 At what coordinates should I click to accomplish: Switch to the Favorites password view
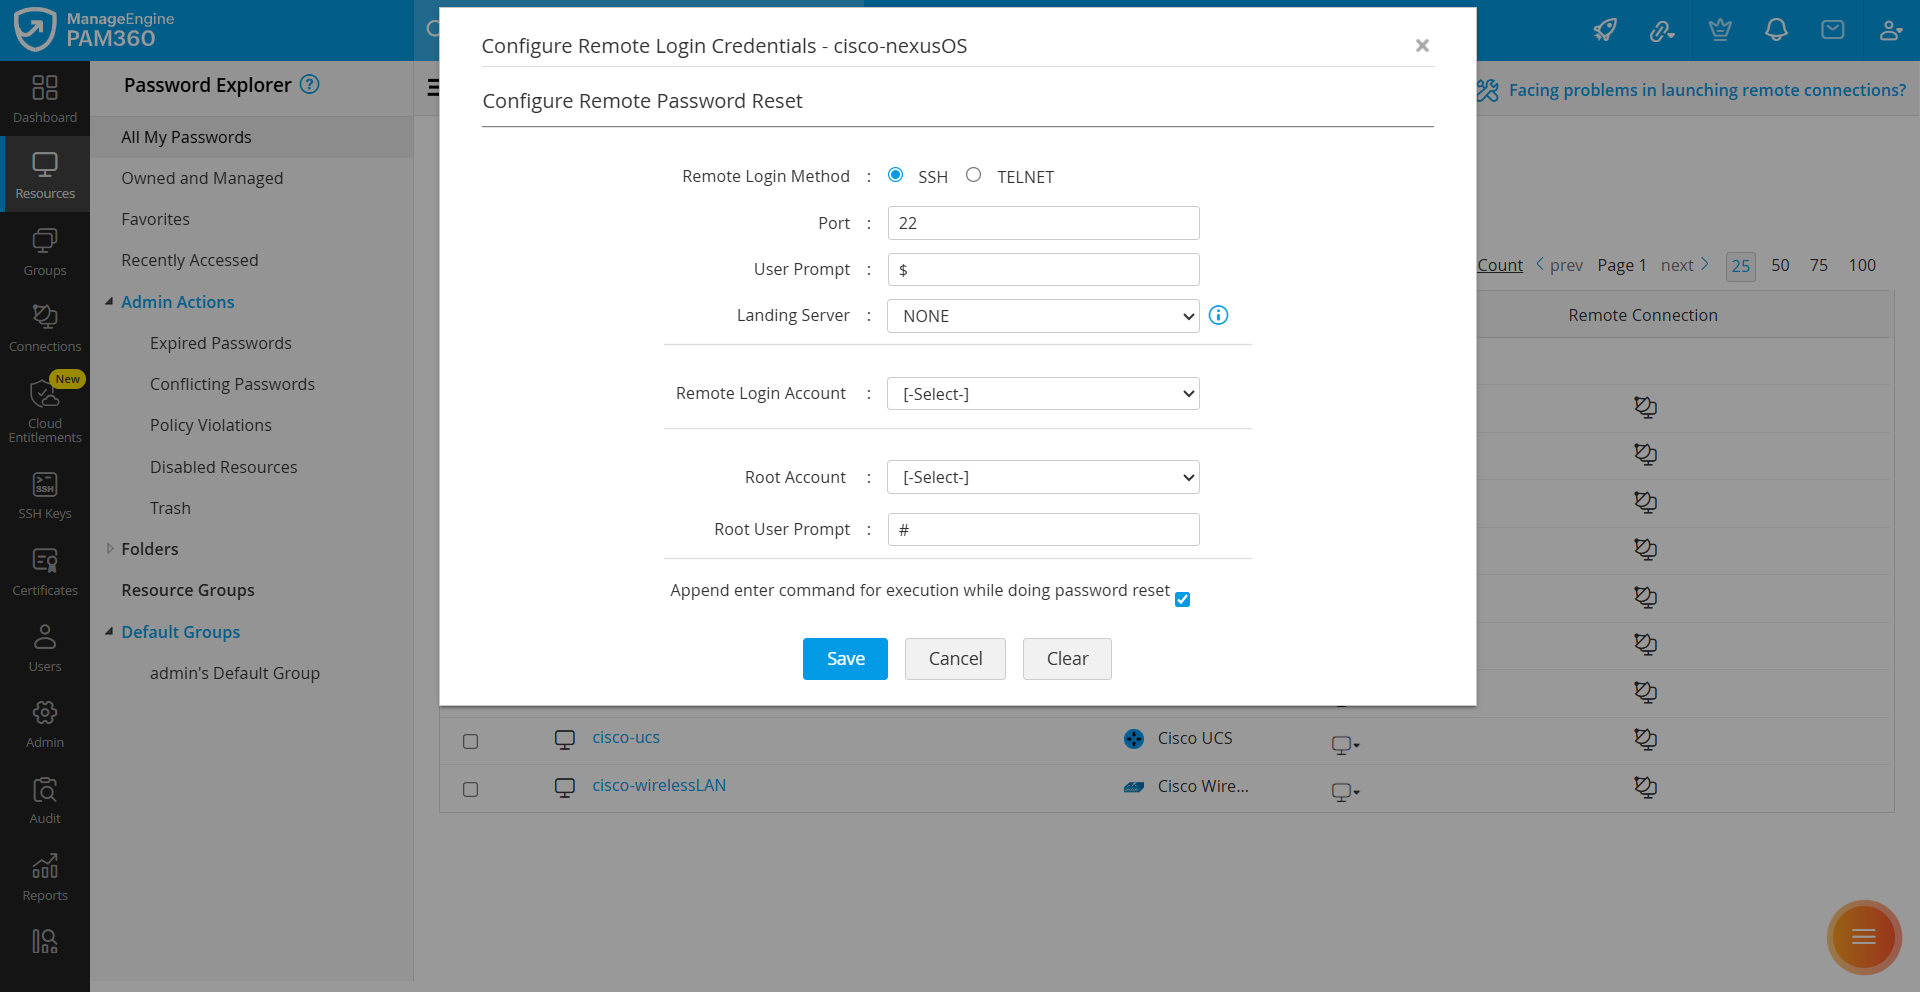tap(155, 219)
